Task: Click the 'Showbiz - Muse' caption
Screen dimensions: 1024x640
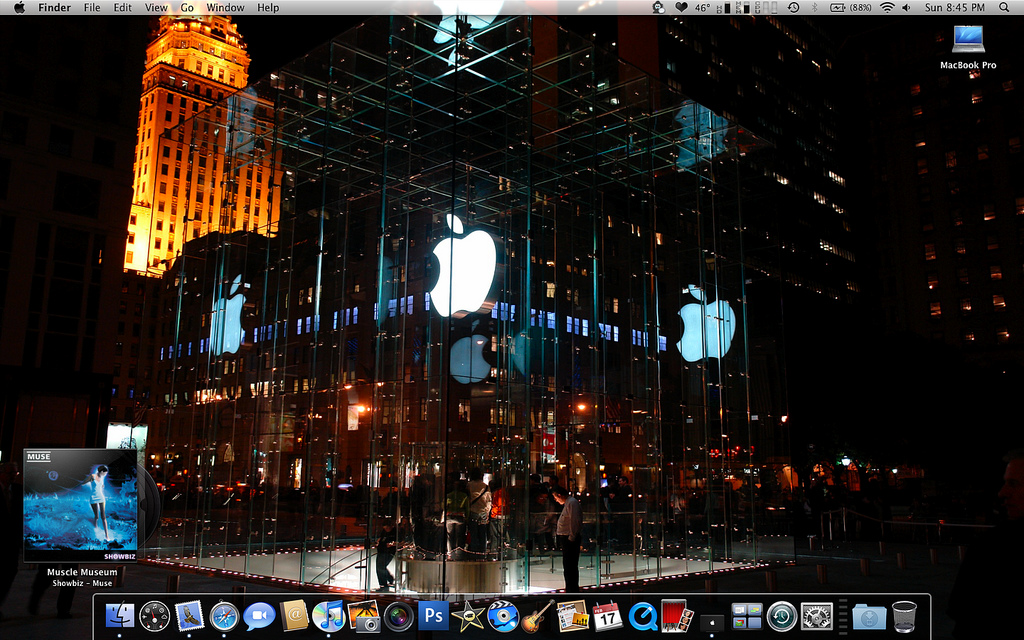Action: tap(82, 583)
